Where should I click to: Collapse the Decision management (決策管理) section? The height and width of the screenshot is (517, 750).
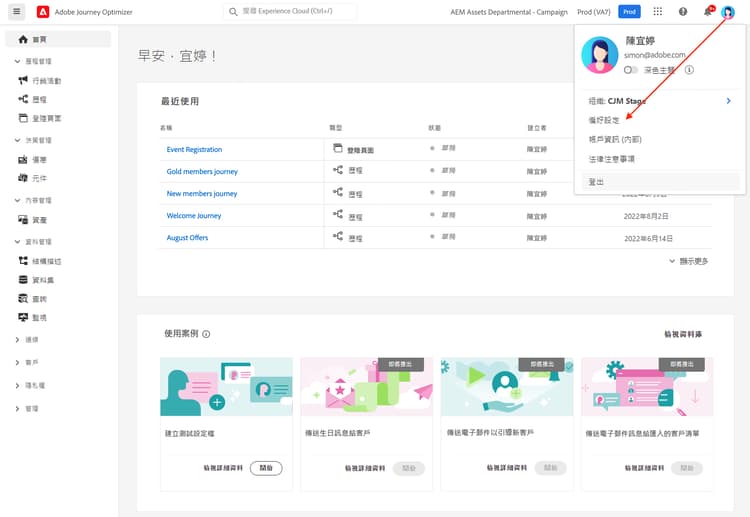click(x=17, y=140)
